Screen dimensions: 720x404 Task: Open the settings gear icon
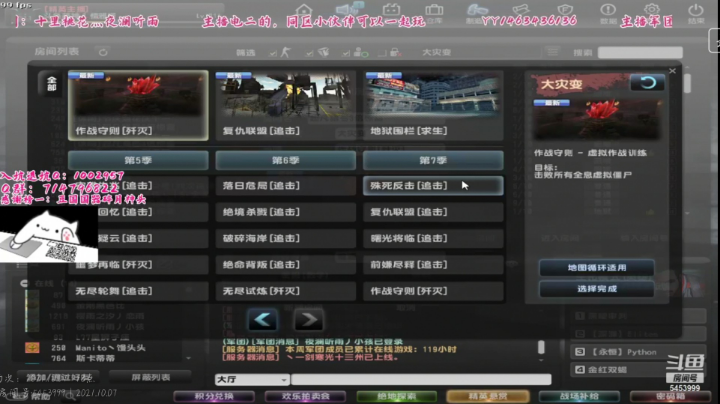pyautogui.click(x=651, y=10)
